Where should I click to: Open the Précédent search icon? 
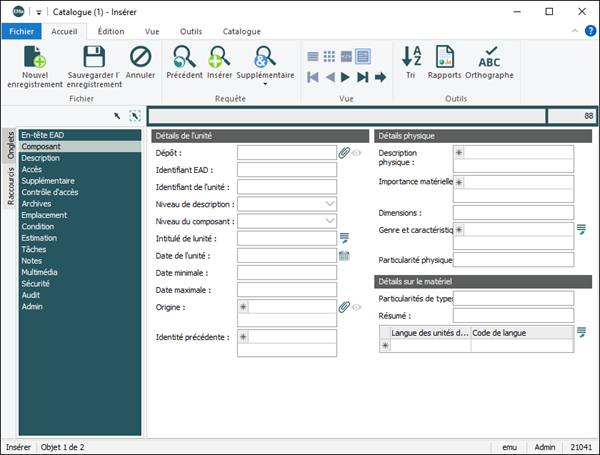click(x=184, y=57)
